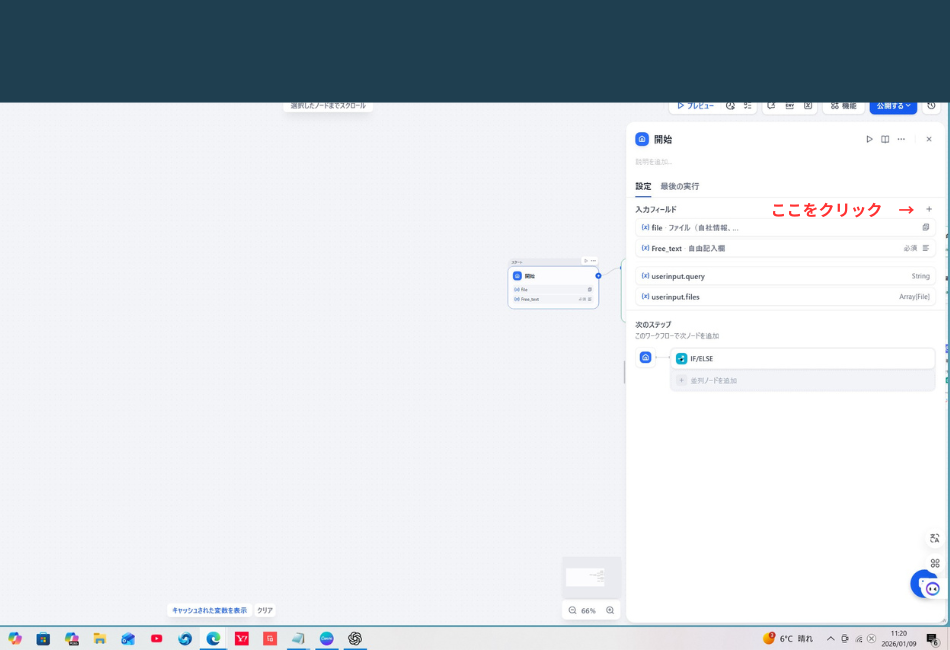Select the 設定 tab
950x650 pixels.
644,186
